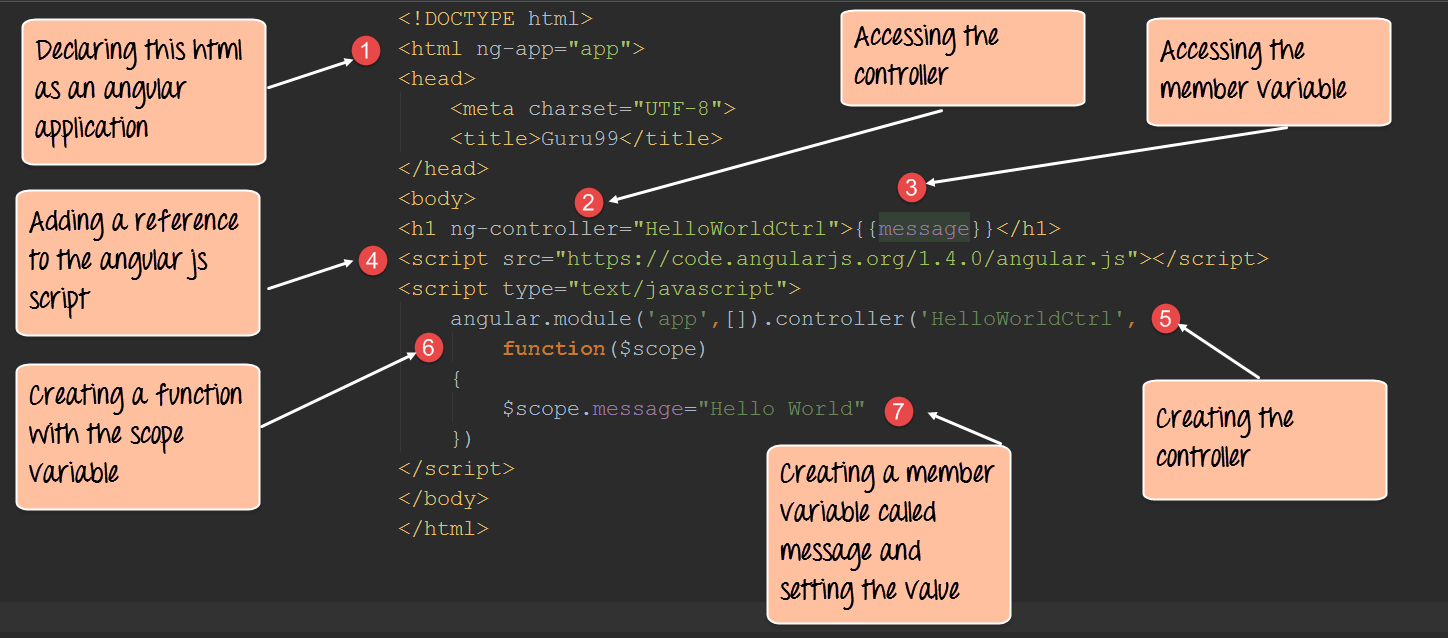This screenshot has width=1448, height=638.
Task: Click the red number 6 marker
Action: click(x=428, y=347)
